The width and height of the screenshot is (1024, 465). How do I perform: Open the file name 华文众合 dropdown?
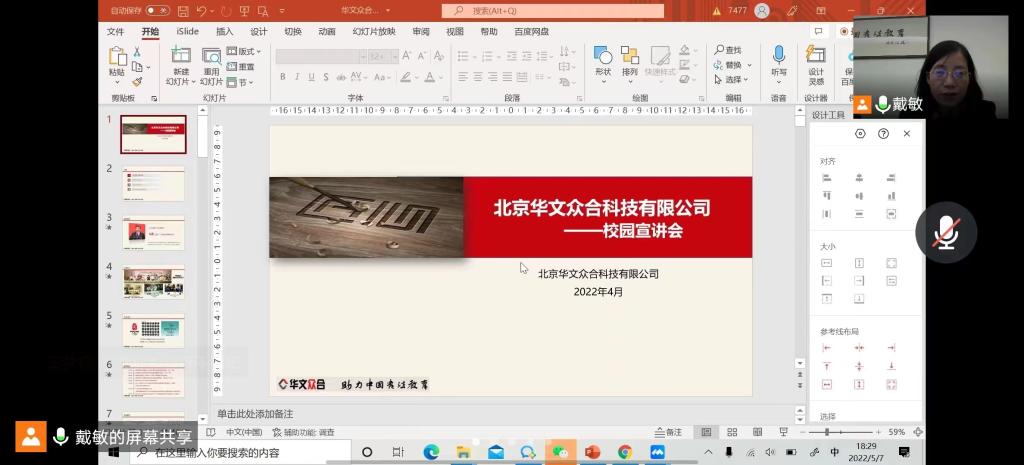click(366, 10)
